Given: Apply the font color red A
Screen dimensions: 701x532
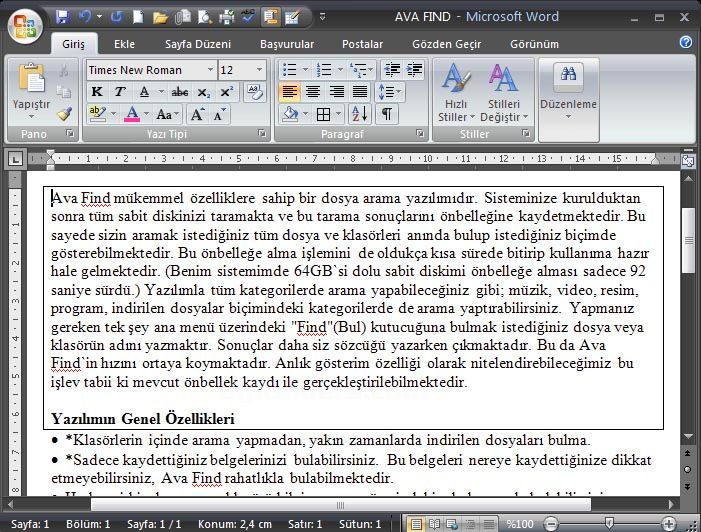Looking at the screenshot, I should (132, 114).
